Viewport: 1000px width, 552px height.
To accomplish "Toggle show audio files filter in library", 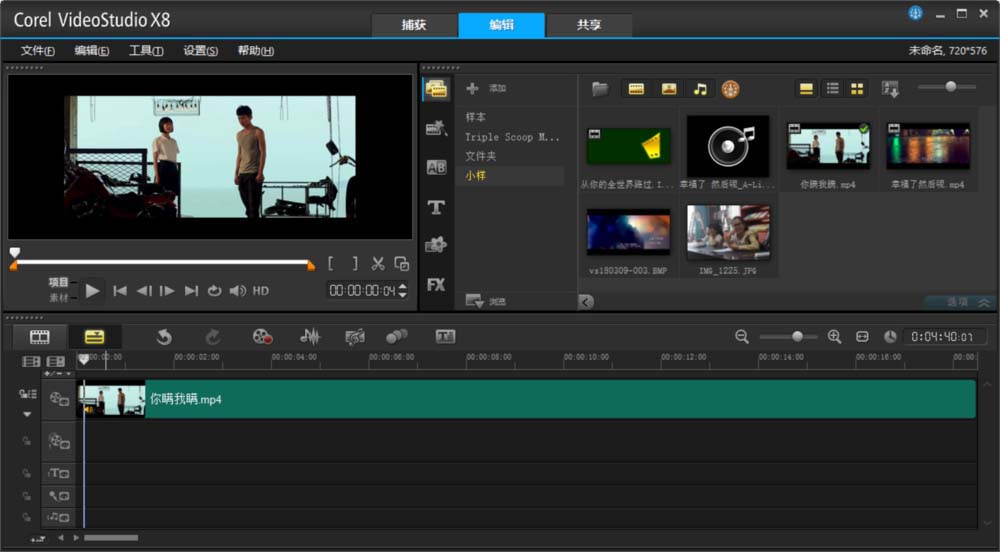I will 700,89.
